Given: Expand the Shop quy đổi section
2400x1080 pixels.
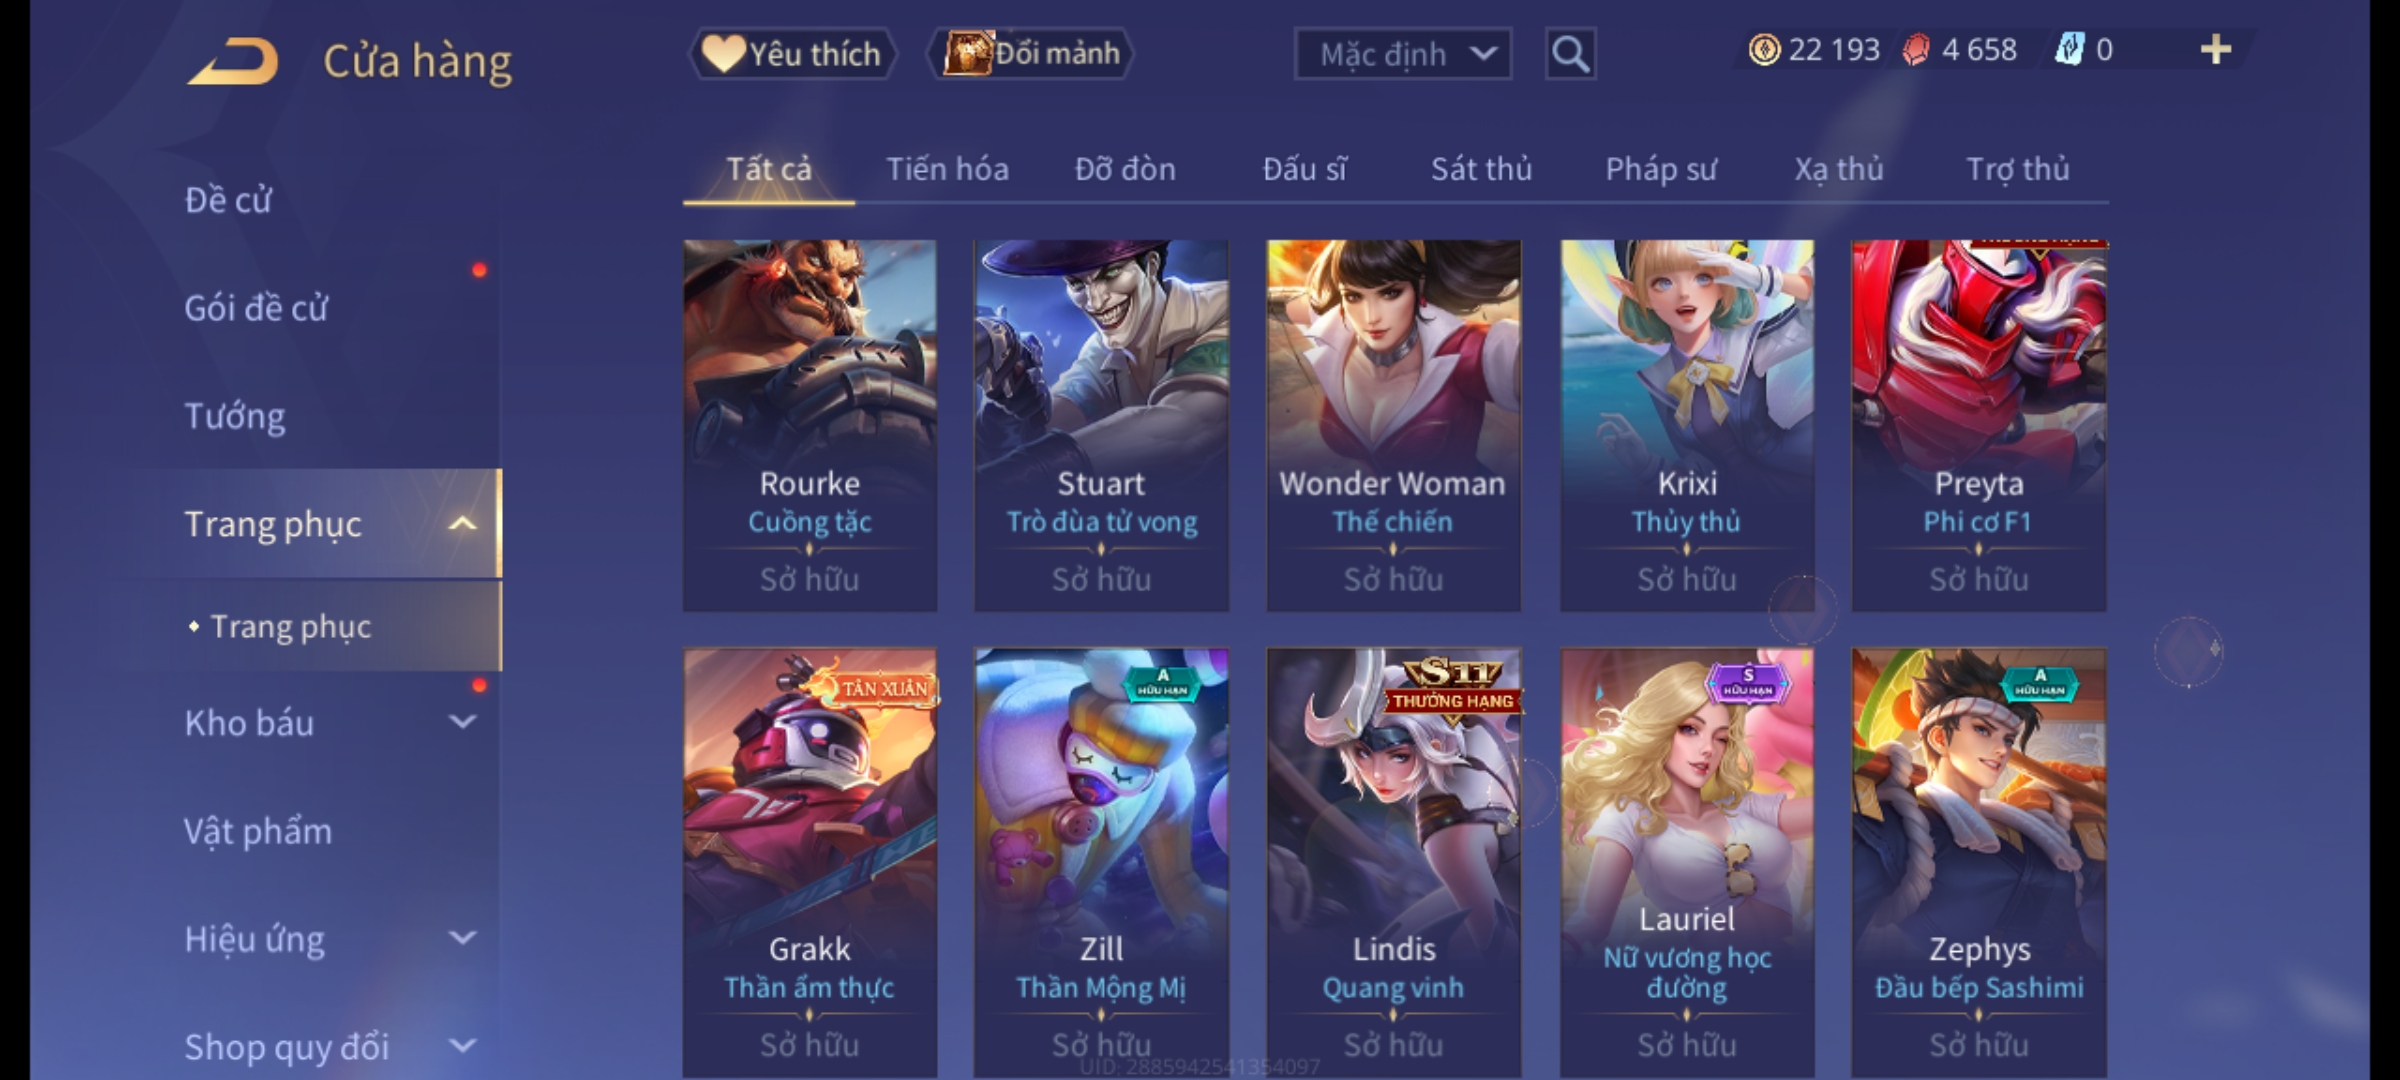Looking at the screenshot, I should (462, 1046).
